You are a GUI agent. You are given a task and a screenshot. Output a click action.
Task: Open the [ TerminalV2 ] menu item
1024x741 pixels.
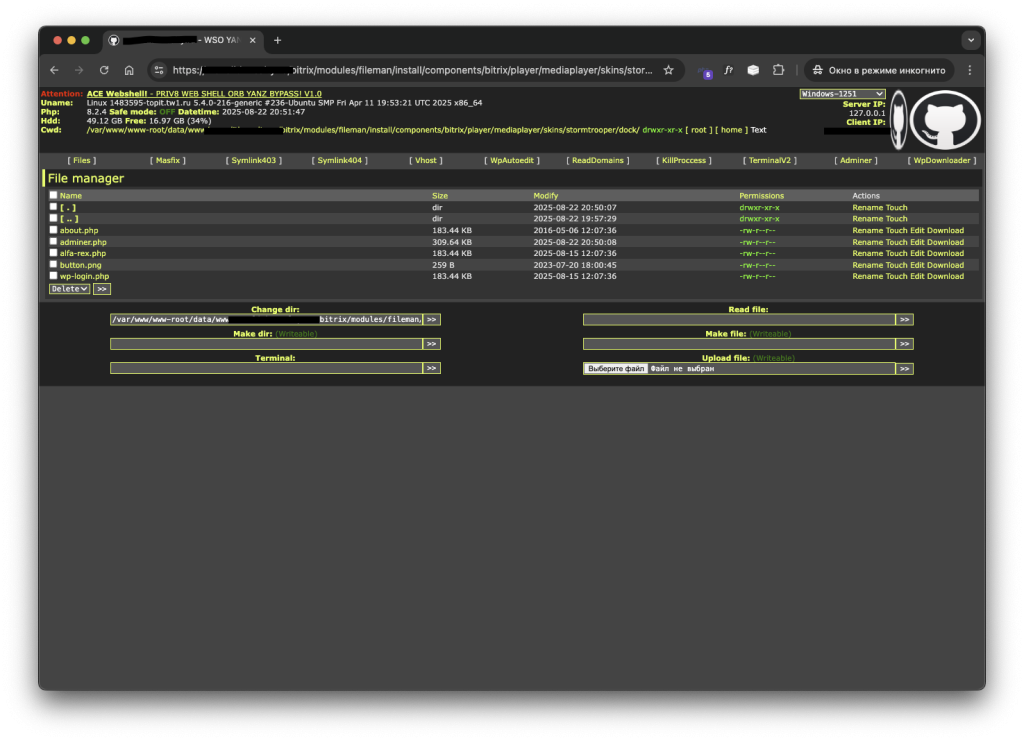click(x=769, y=161)
